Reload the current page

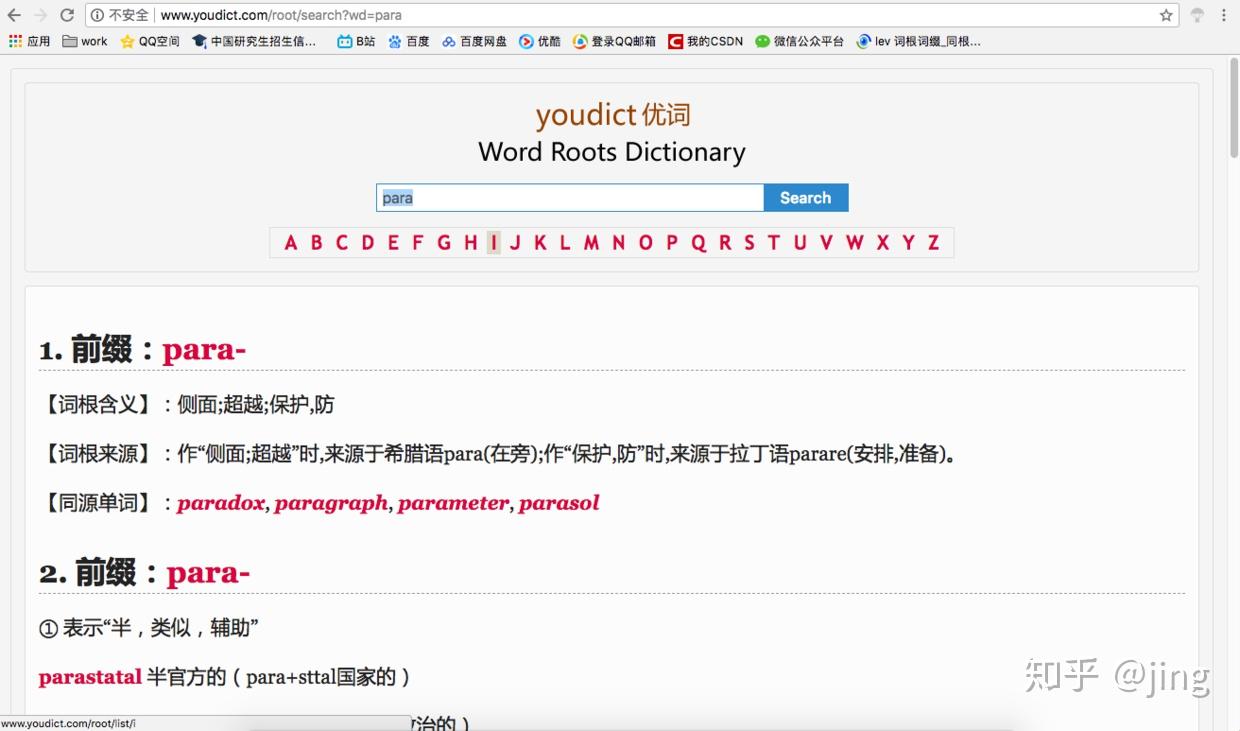(65, 15)
